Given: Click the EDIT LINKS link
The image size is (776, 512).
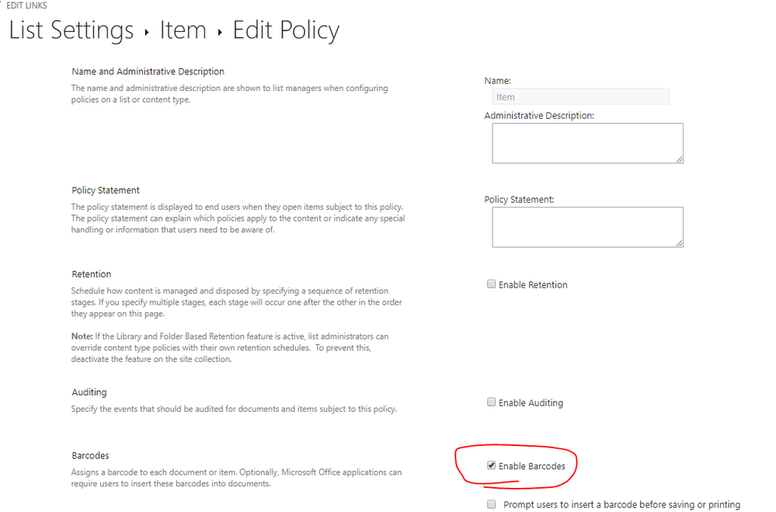Looking at the screenshot, I should (27, 5).
